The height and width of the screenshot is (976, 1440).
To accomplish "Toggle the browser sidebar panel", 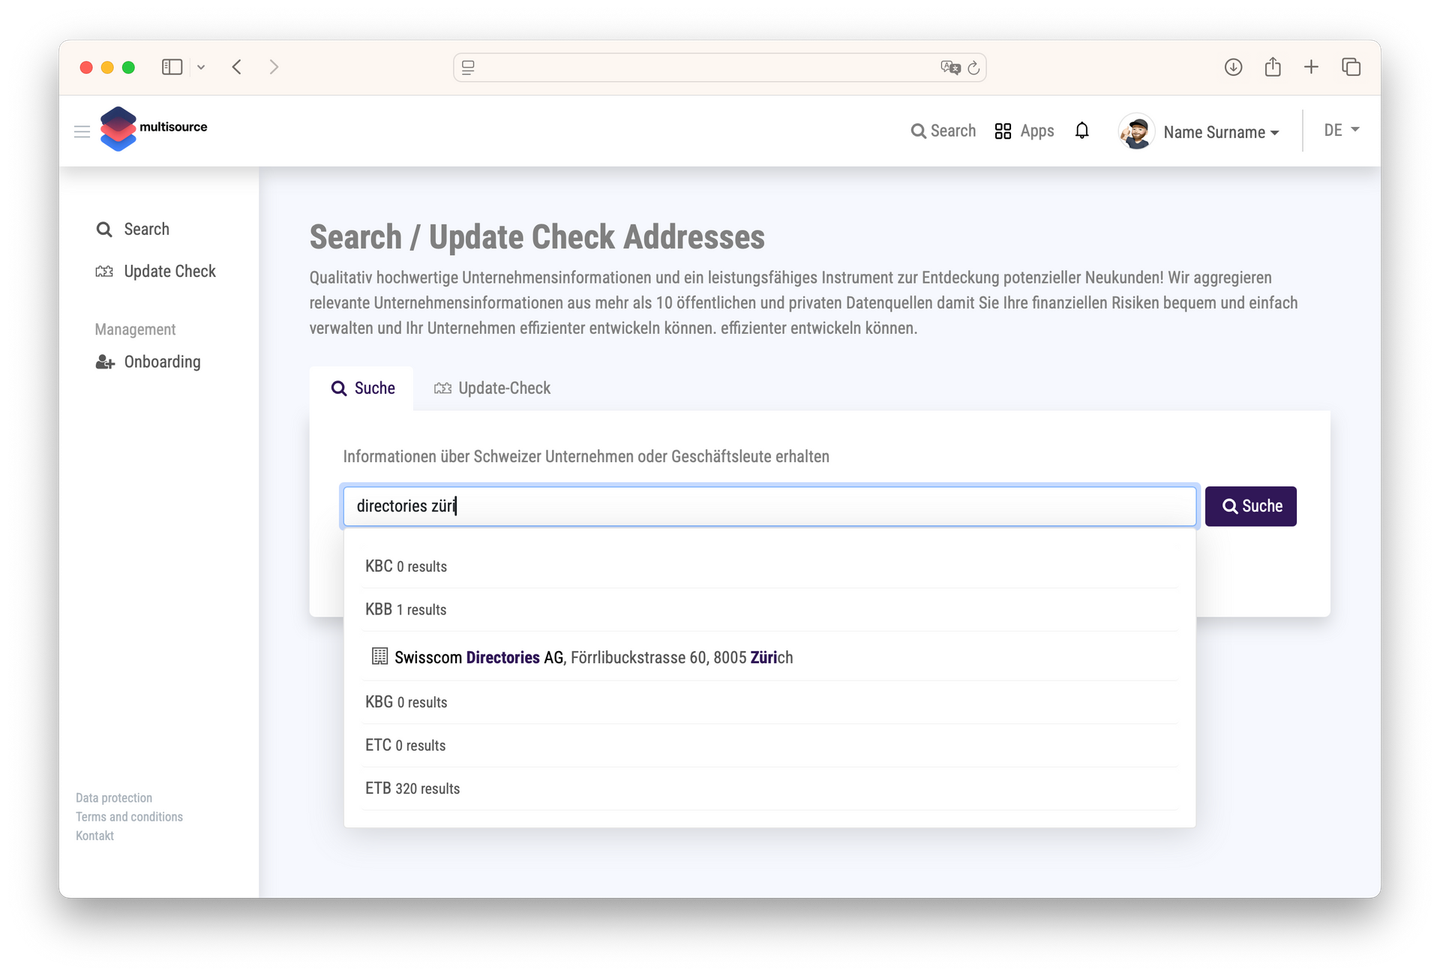I will click(172, 67).
